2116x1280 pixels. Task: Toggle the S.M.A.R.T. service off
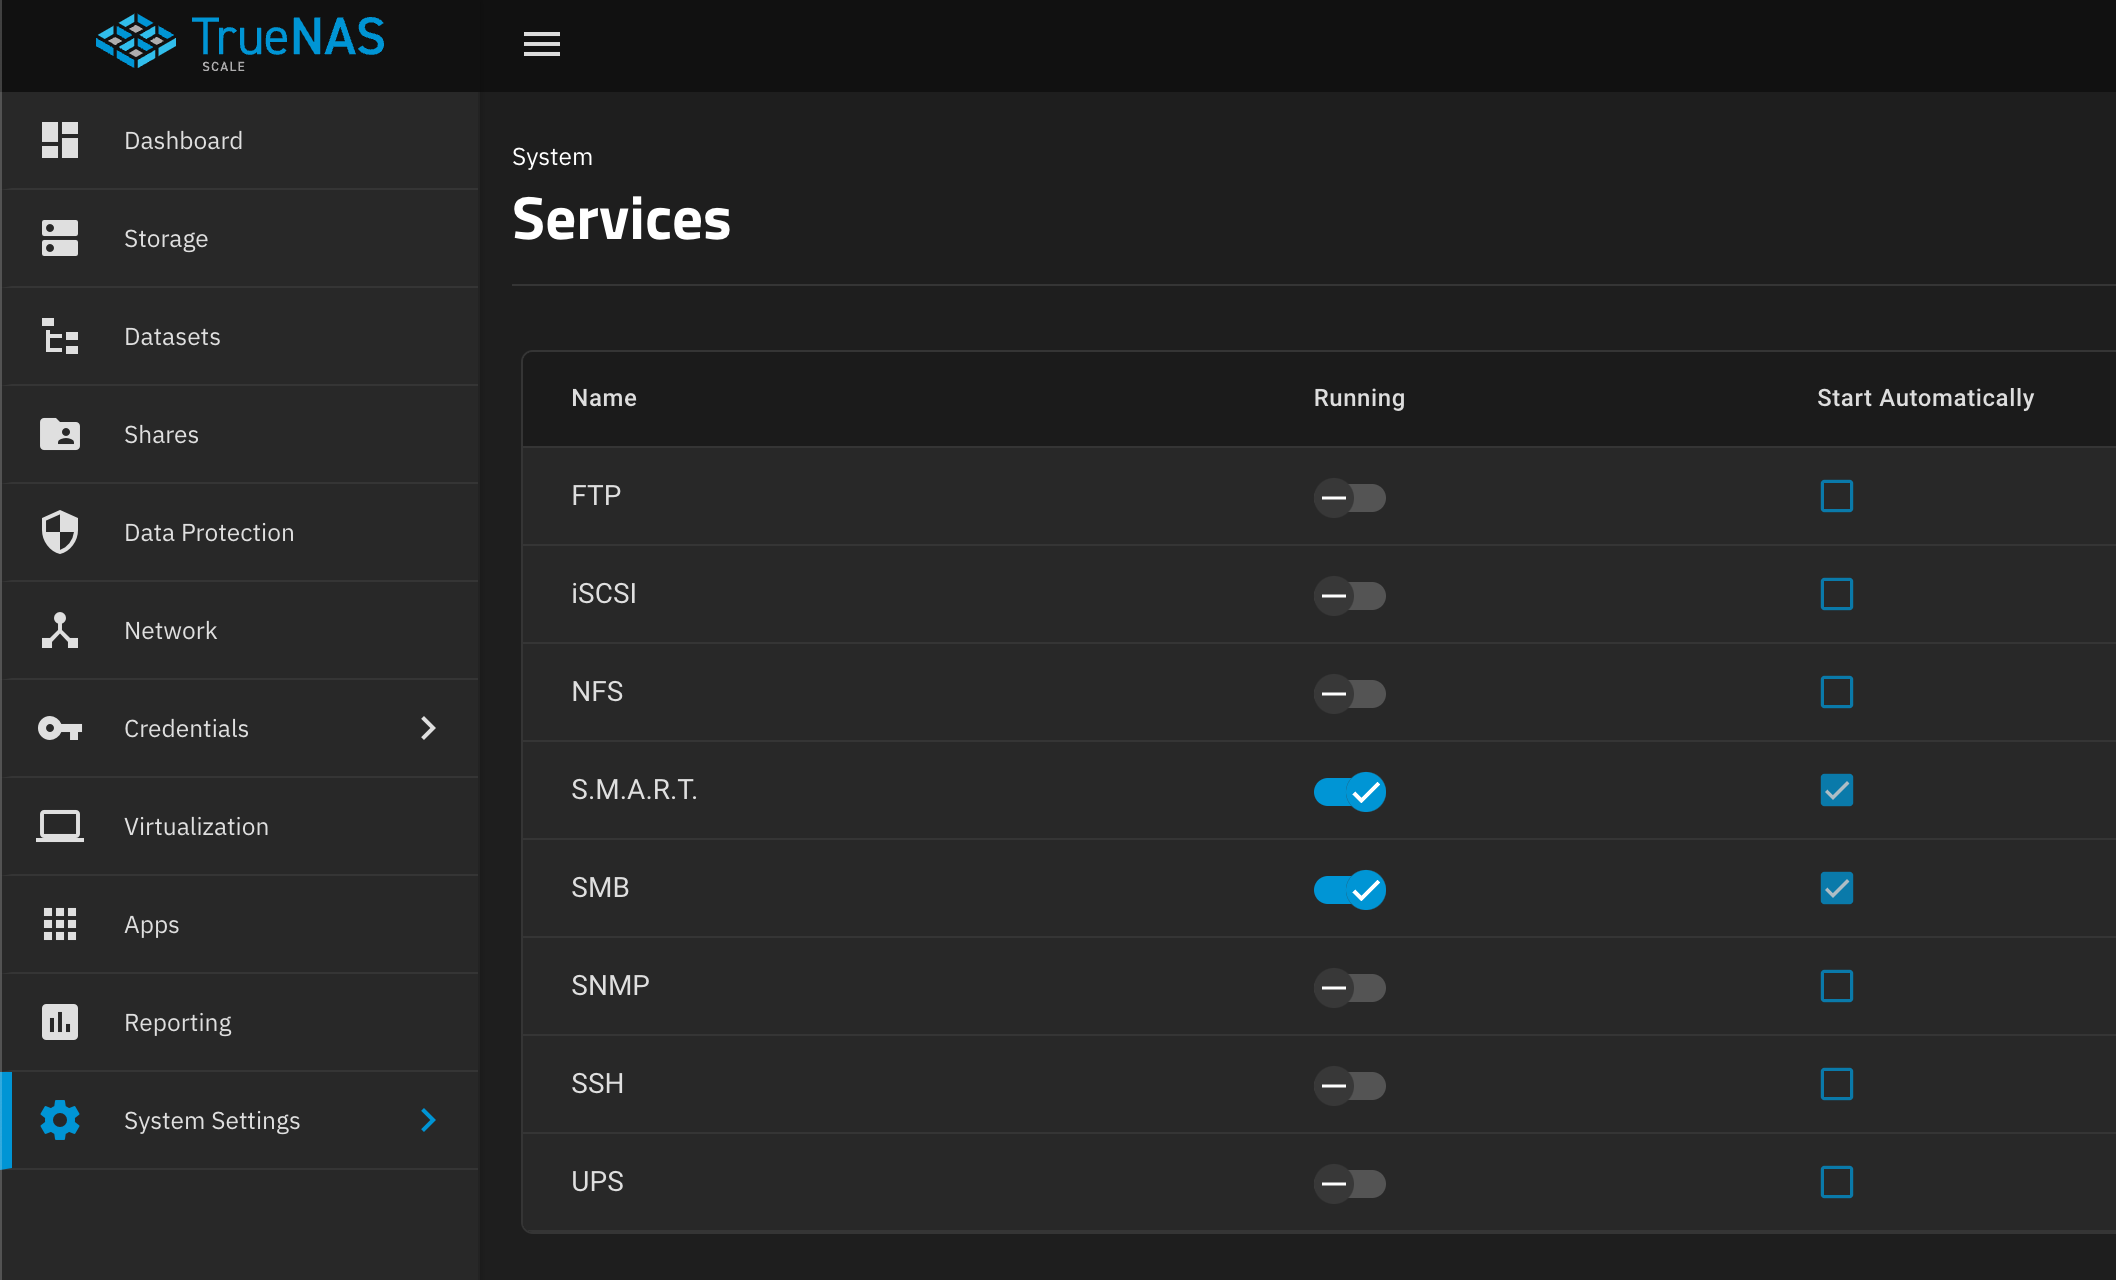coord(1350,790)
